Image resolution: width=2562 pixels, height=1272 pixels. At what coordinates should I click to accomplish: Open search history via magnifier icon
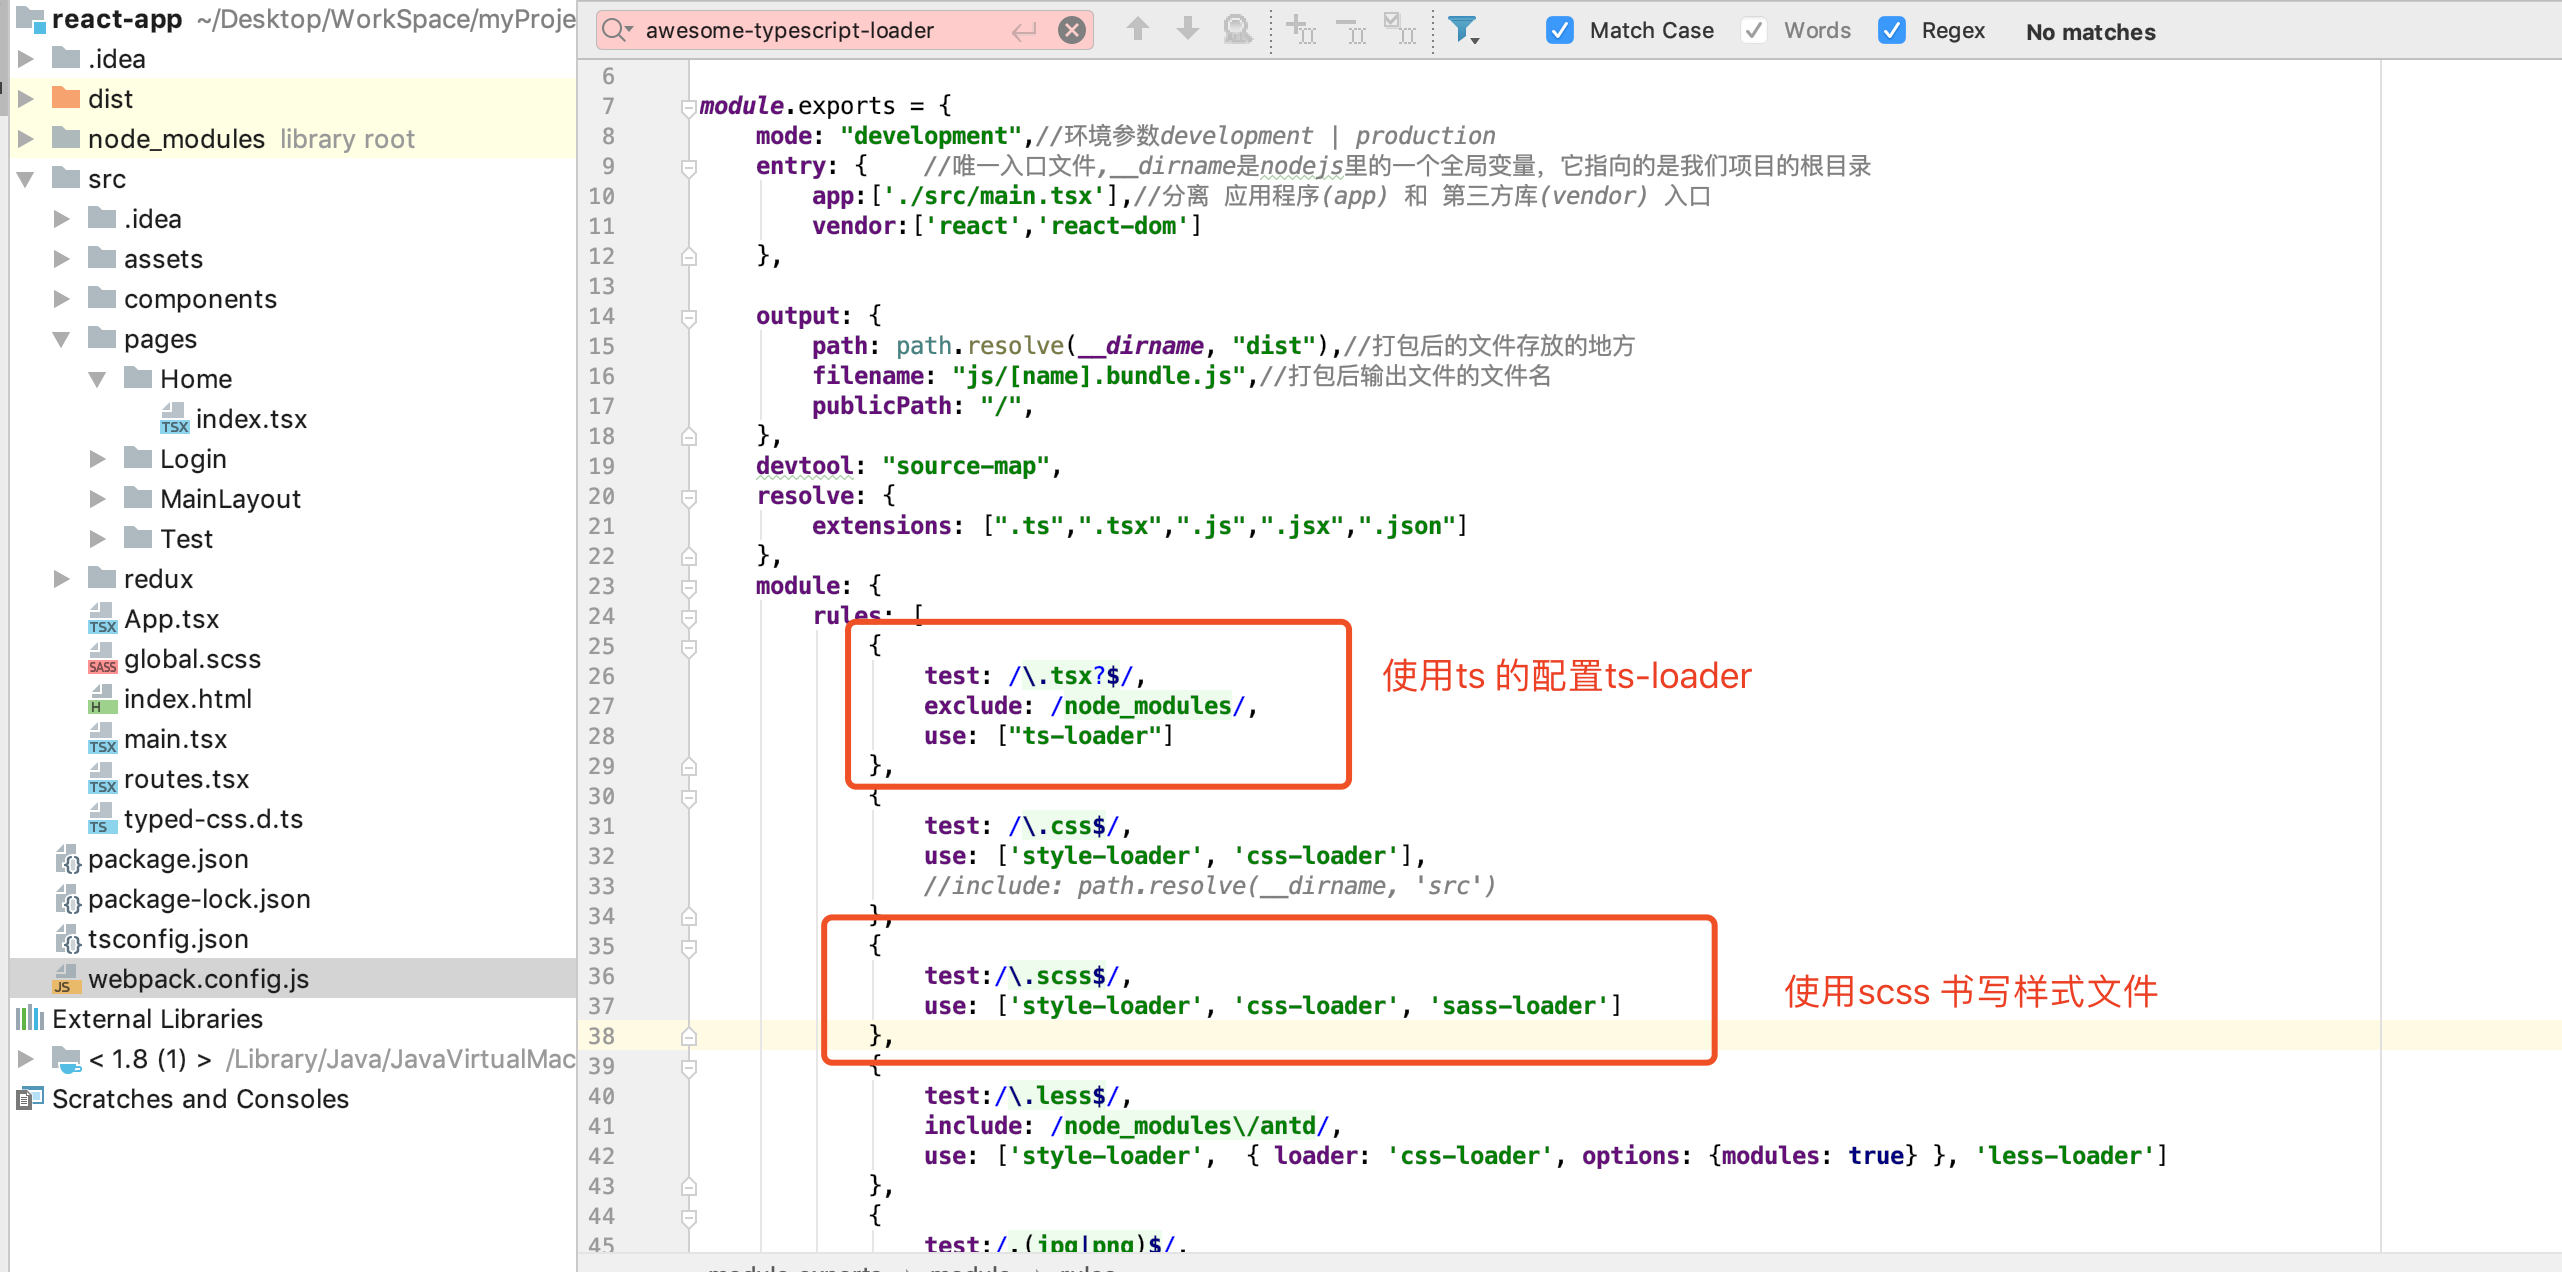[x=618, y=30]
